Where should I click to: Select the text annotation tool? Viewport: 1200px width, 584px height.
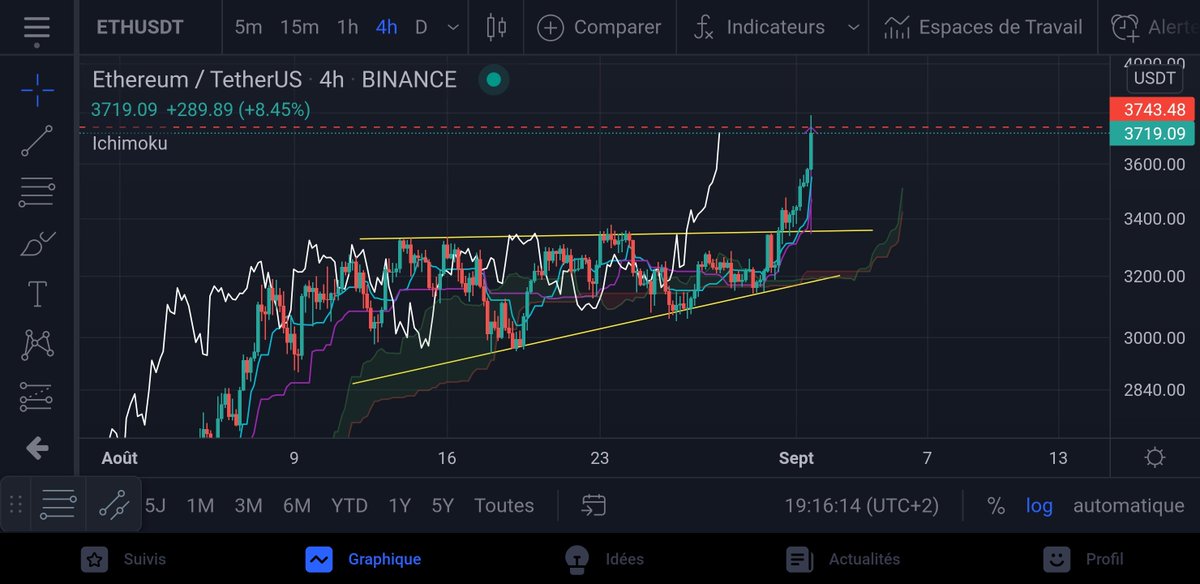(37, 294)
